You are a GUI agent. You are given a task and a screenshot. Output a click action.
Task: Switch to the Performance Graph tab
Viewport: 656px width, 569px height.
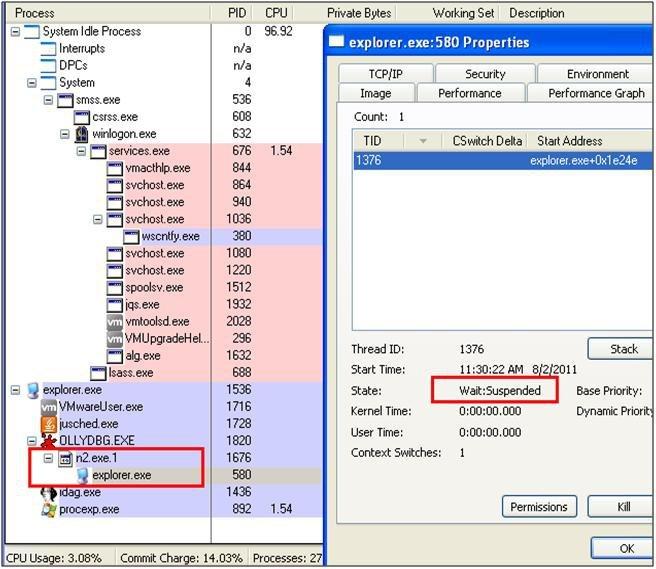pos(591,93)
